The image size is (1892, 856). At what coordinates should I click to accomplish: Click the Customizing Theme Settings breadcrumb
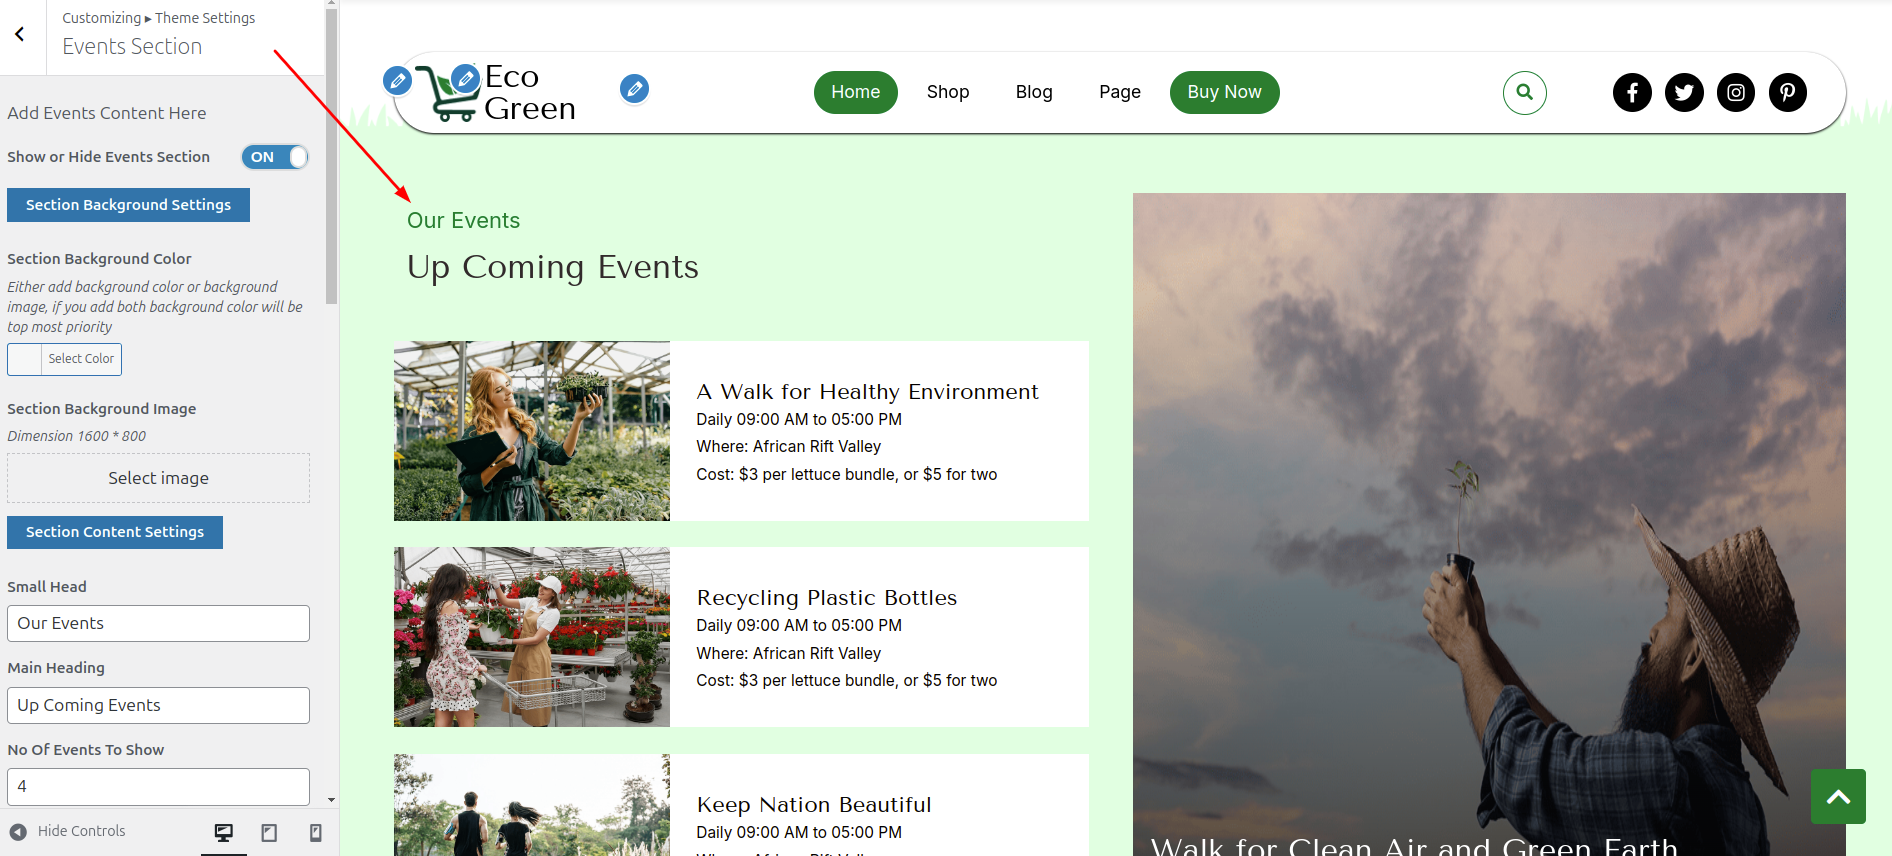coord(158,18)
